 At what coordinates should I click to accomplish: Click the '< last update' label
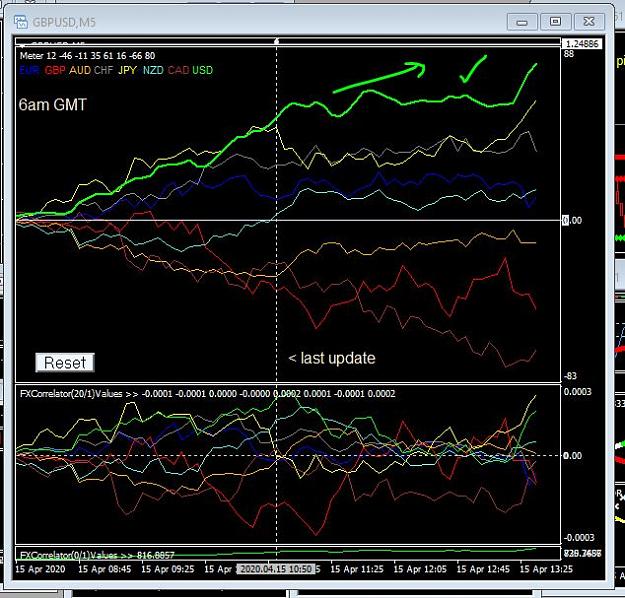point(332,358)
